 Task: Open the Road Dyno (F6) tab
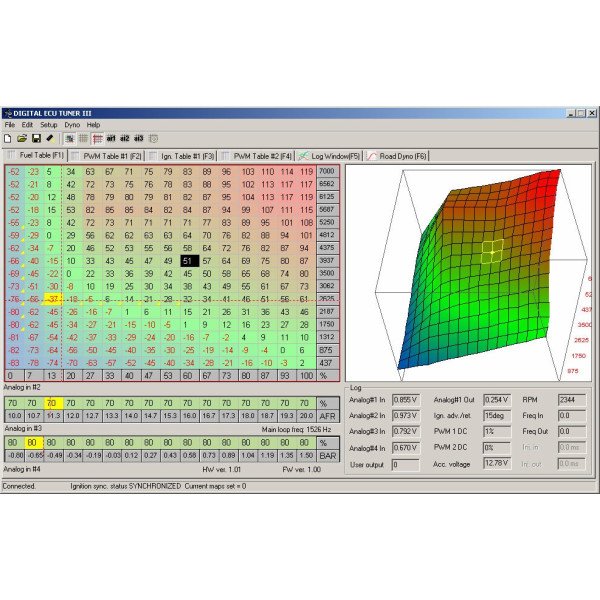click(x=398, y=156)
